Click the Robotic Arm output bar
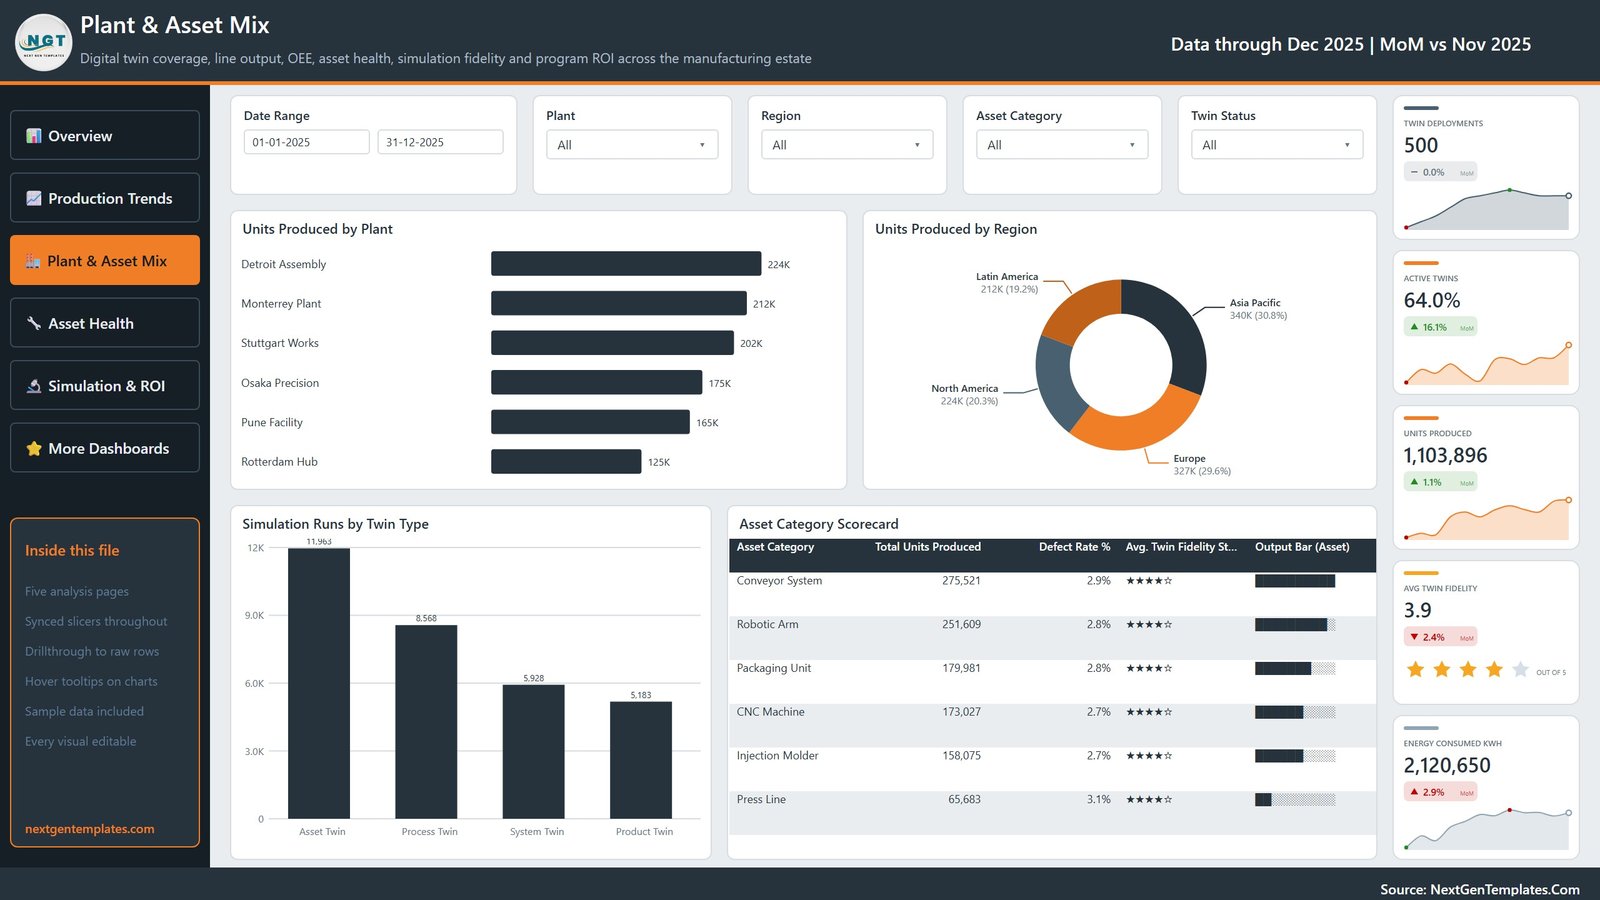The height and width of the screenshot is (900, 1600). pos(1295,625)
